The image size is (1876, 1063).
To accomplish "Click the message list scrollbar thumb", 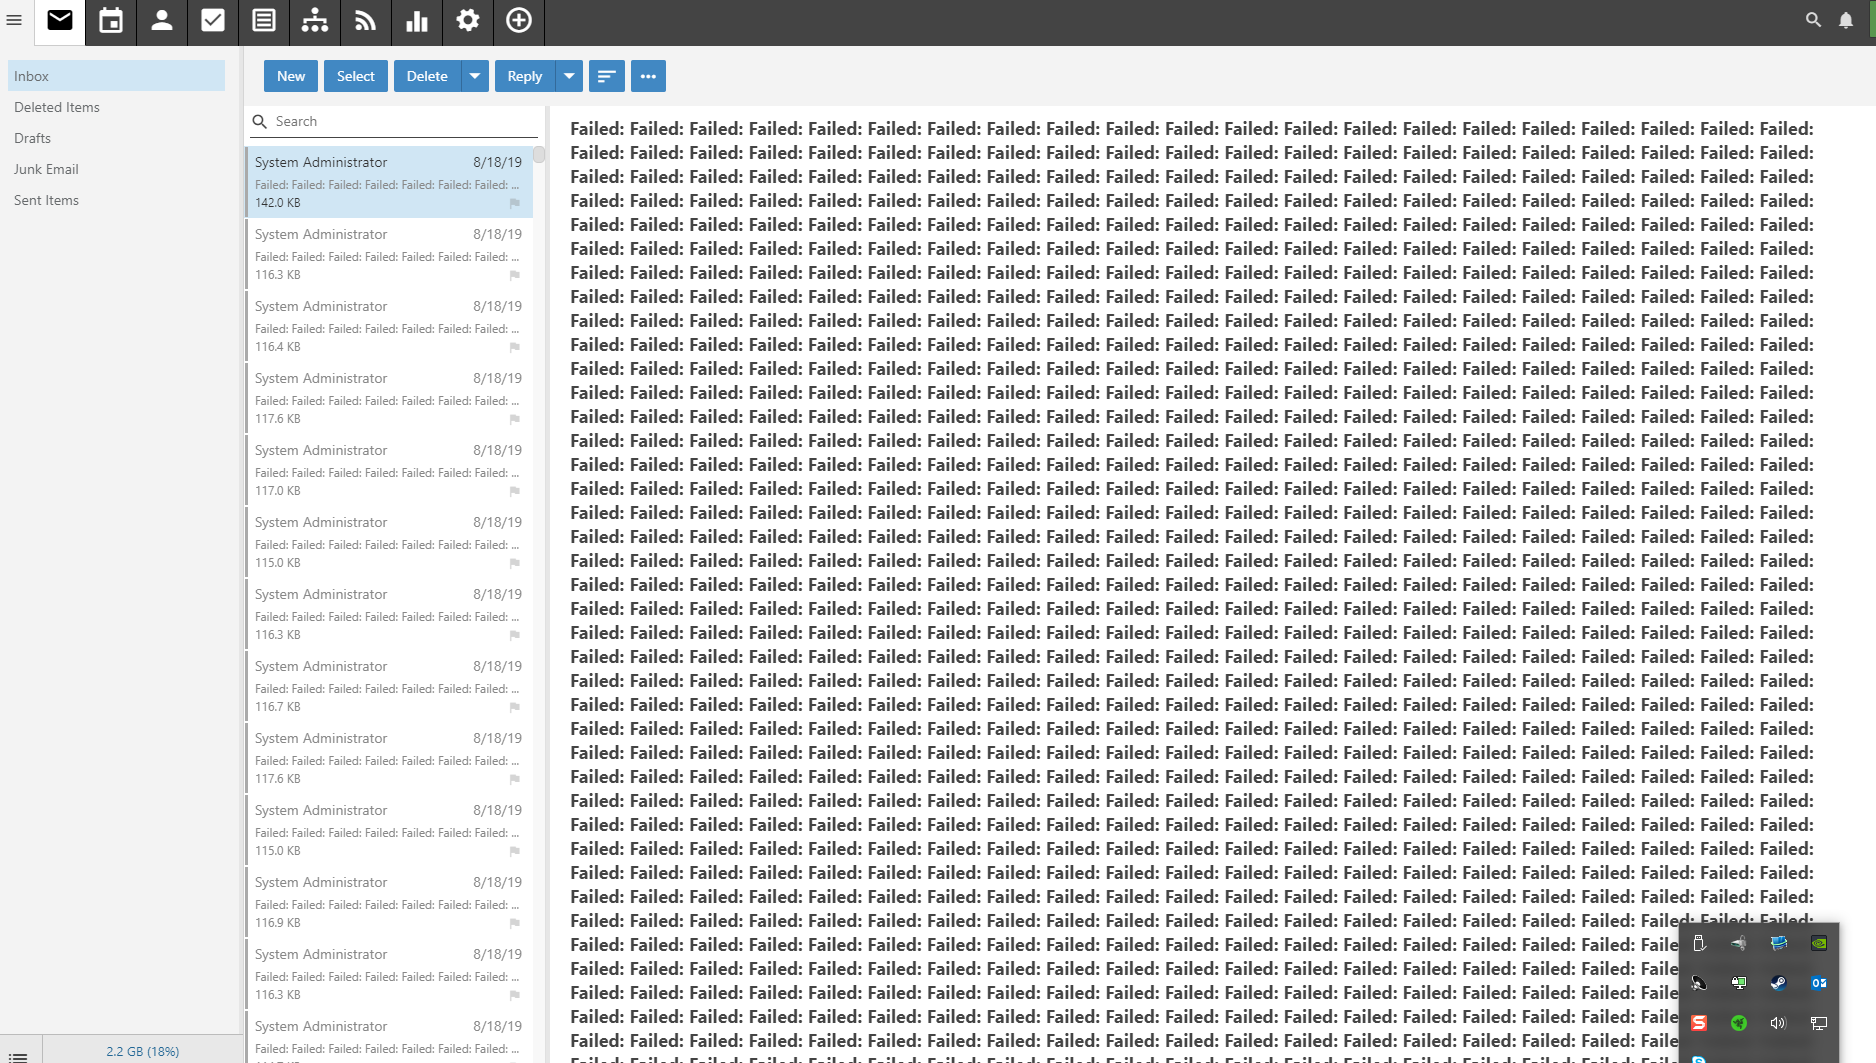I will tap(539, 155).
